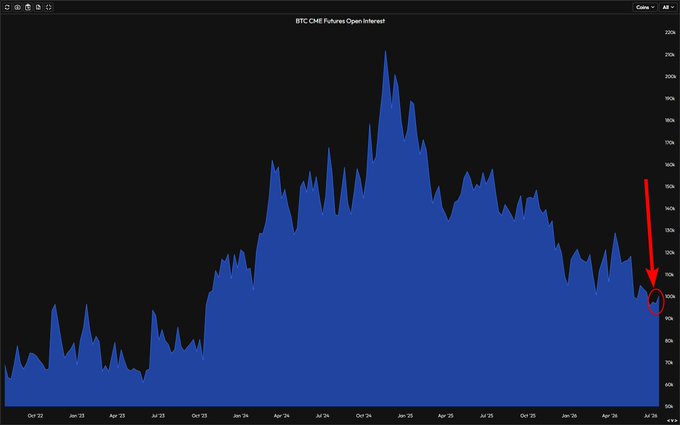Click the open interest peak near 210k
The width and height of the screenshot is (680, 425).
pyautogui.click(x=385, y=52)
